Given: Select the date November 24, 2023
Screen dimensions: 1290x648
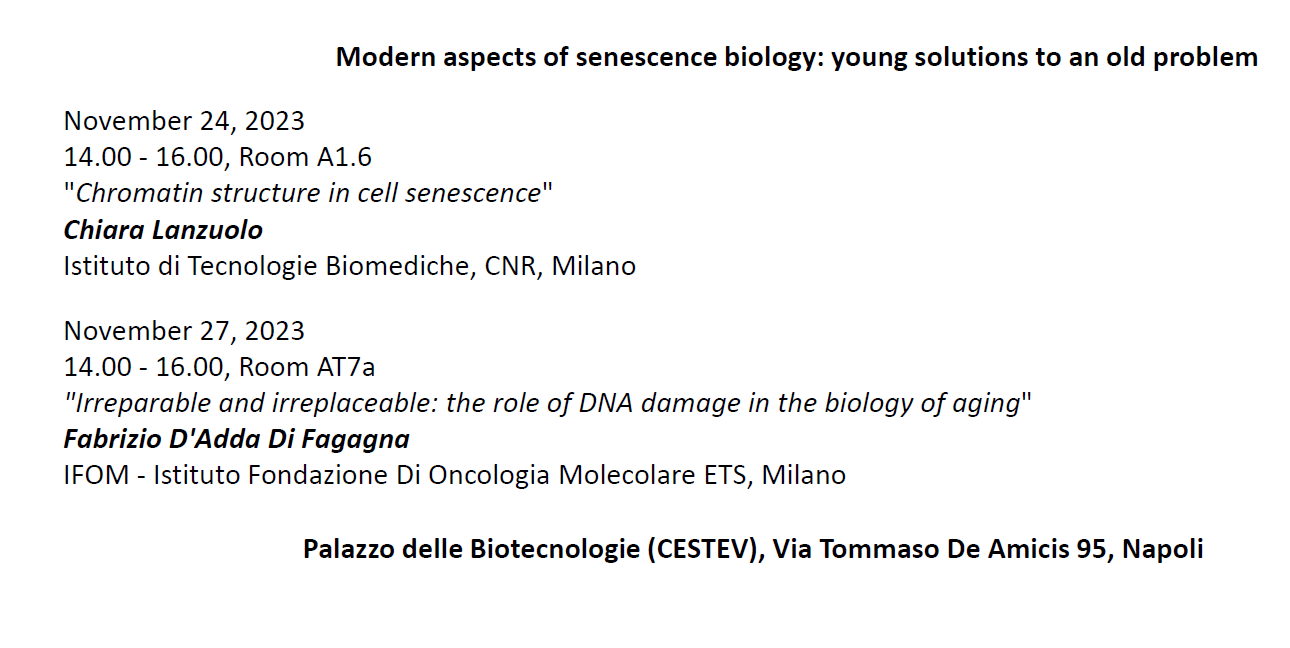Looking at the screenshot, I should click(184, 121).
